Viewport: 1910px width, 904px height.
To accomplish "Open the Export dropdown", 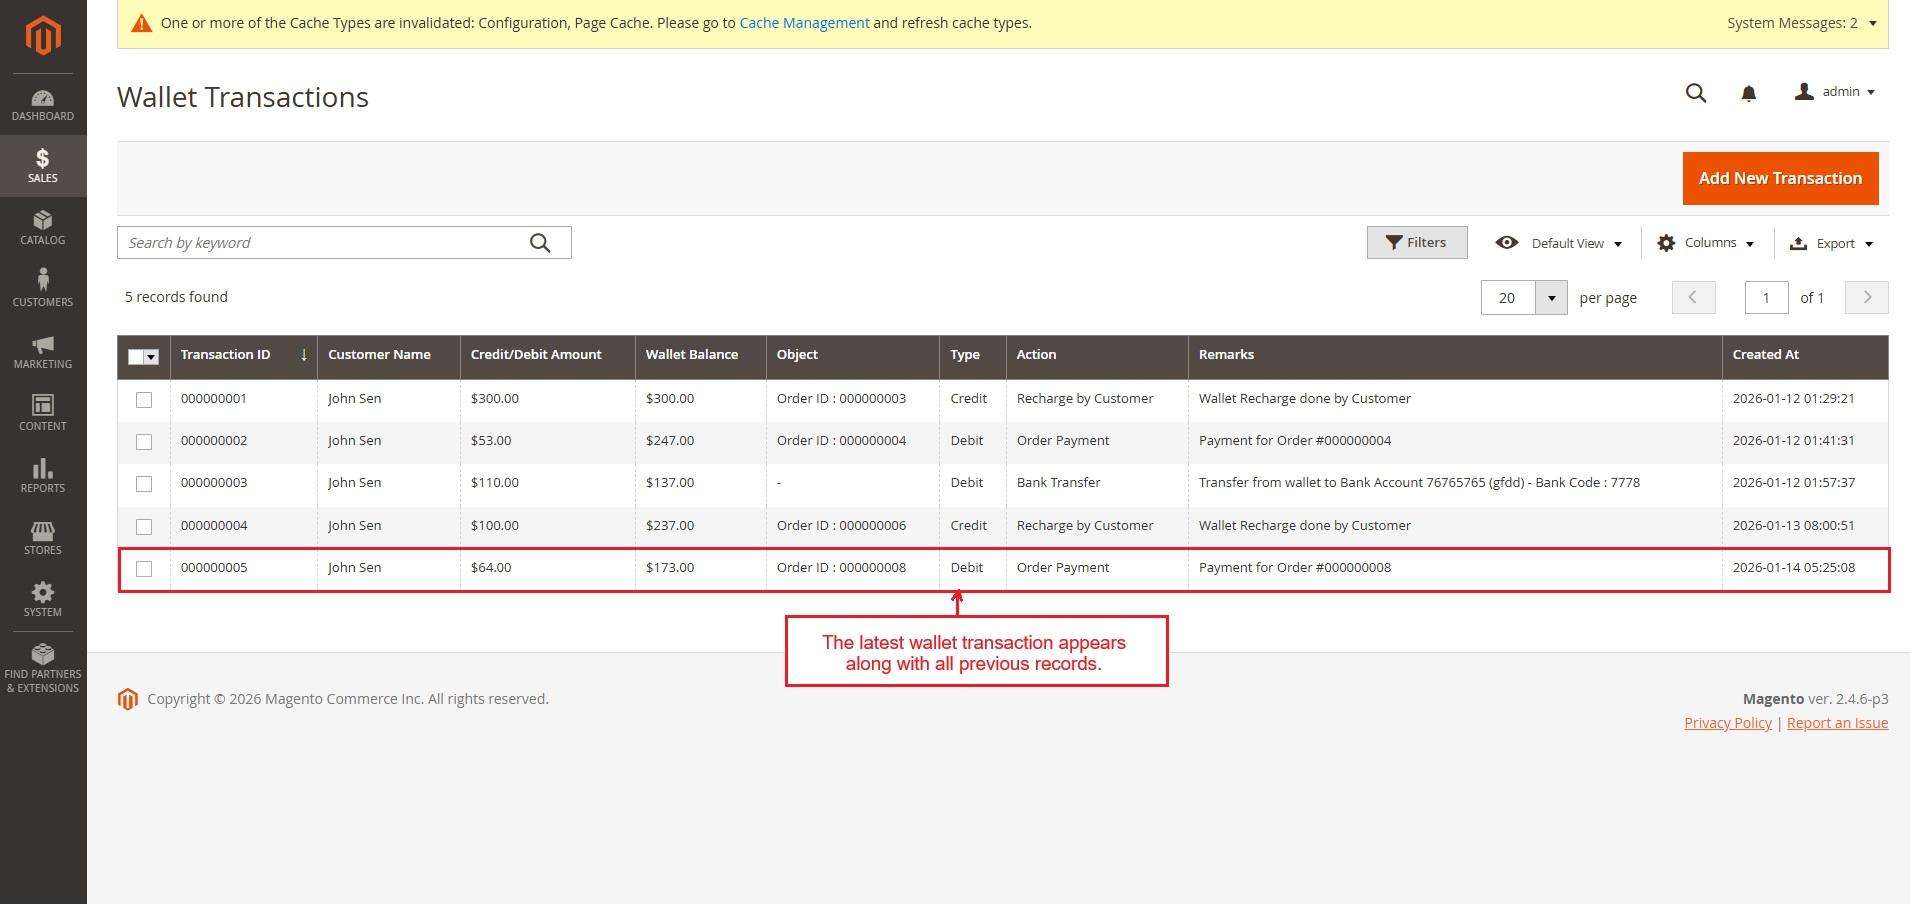I will pyautogui.click(x=1831, y=243).
